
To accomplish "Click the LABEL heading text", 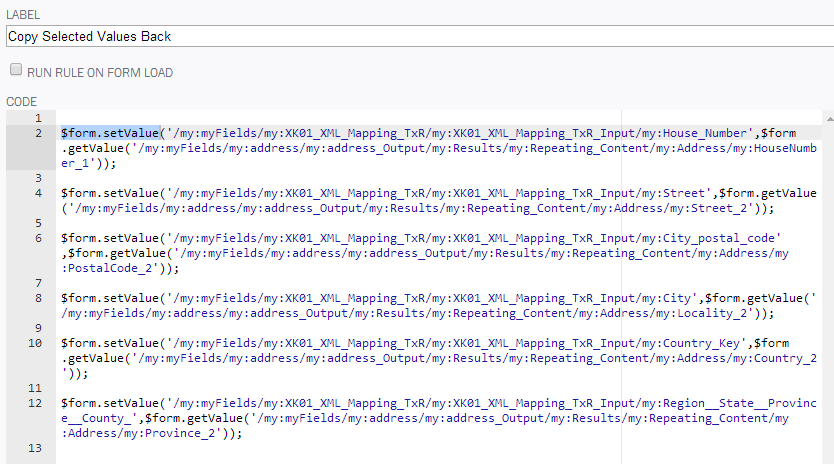I will (x=23, y=15).
